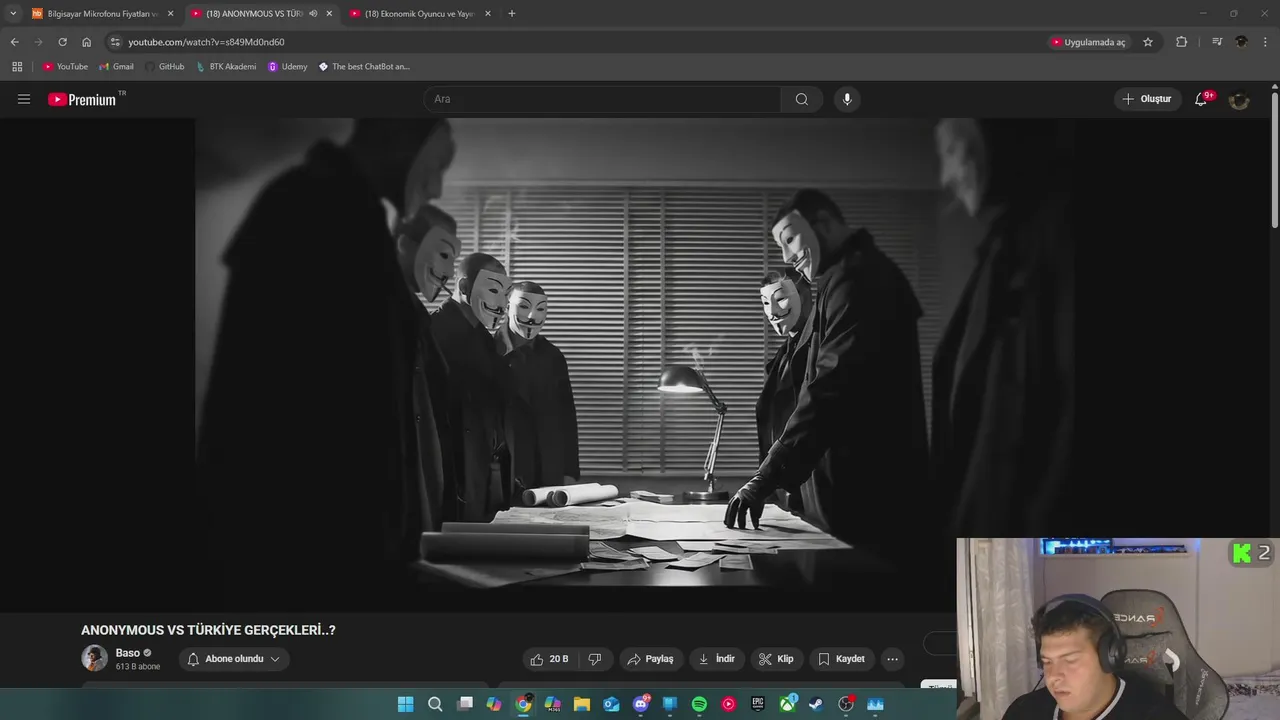Open OBS Studio from the taskbar
This screenshot has width=1280, height=720.
pos(846,704)
